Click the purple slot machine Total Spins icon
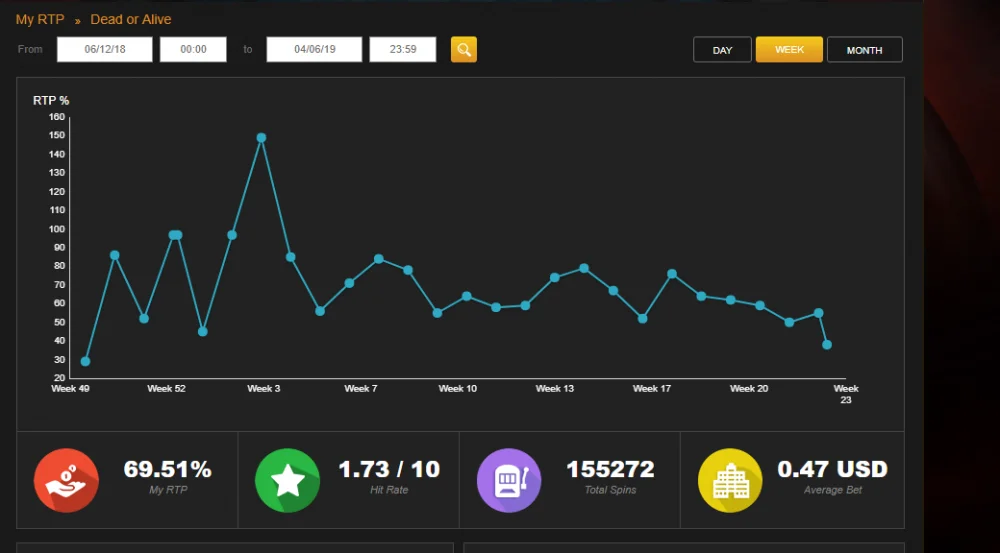This screenshot has height=553, width=1000. point(509,480)
